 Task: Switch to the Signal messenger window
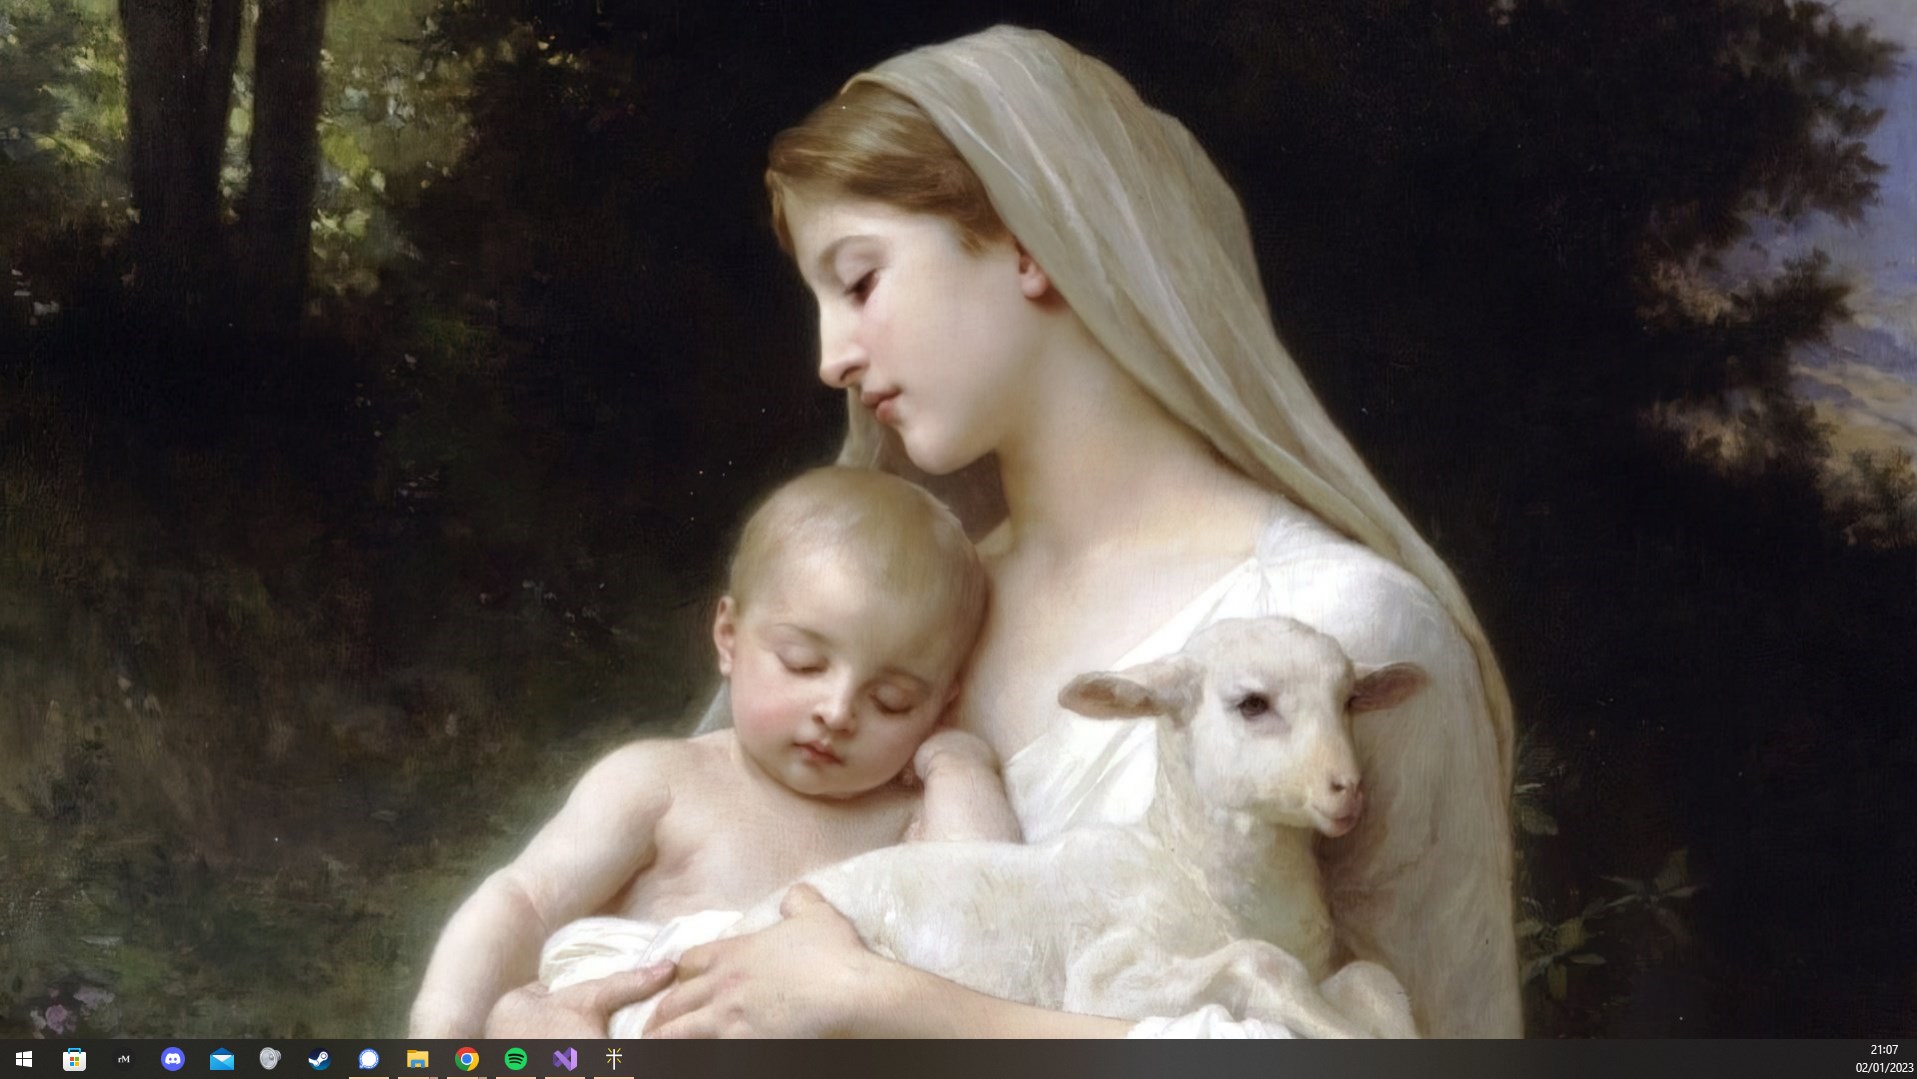368,1059
